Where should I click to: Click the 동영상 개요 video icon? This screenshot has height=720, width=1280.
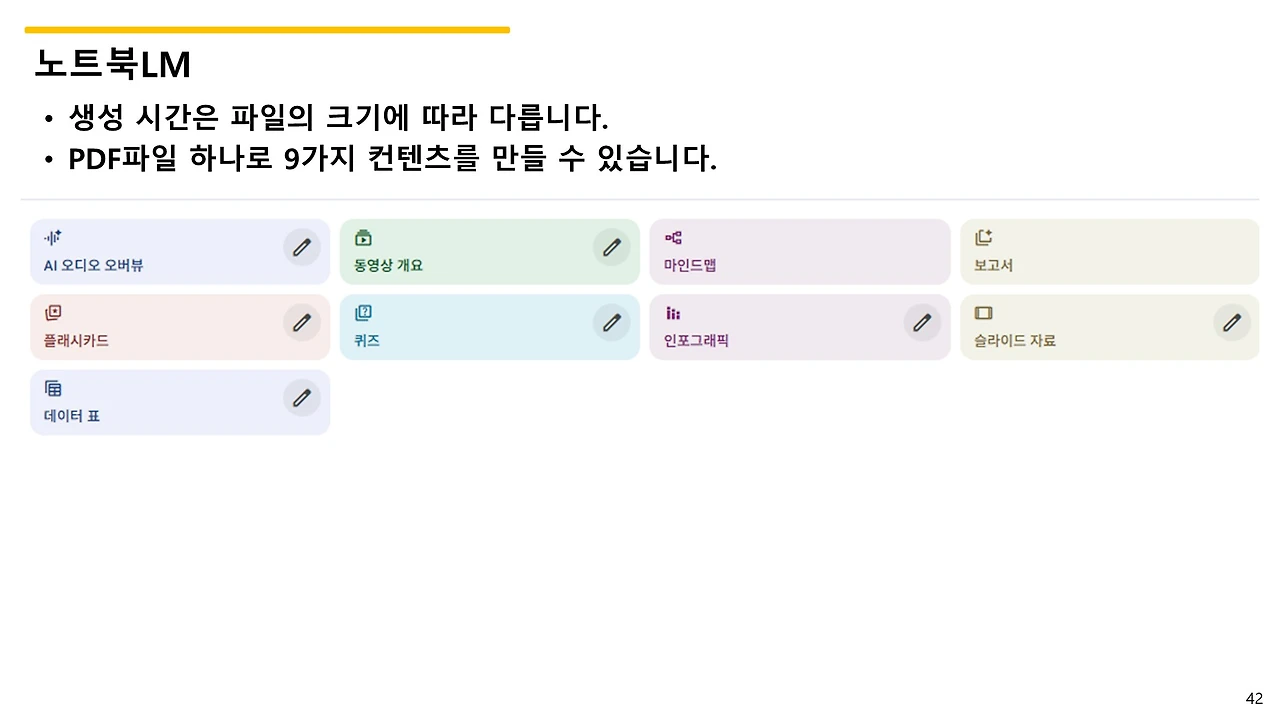[x=363, y=238]
